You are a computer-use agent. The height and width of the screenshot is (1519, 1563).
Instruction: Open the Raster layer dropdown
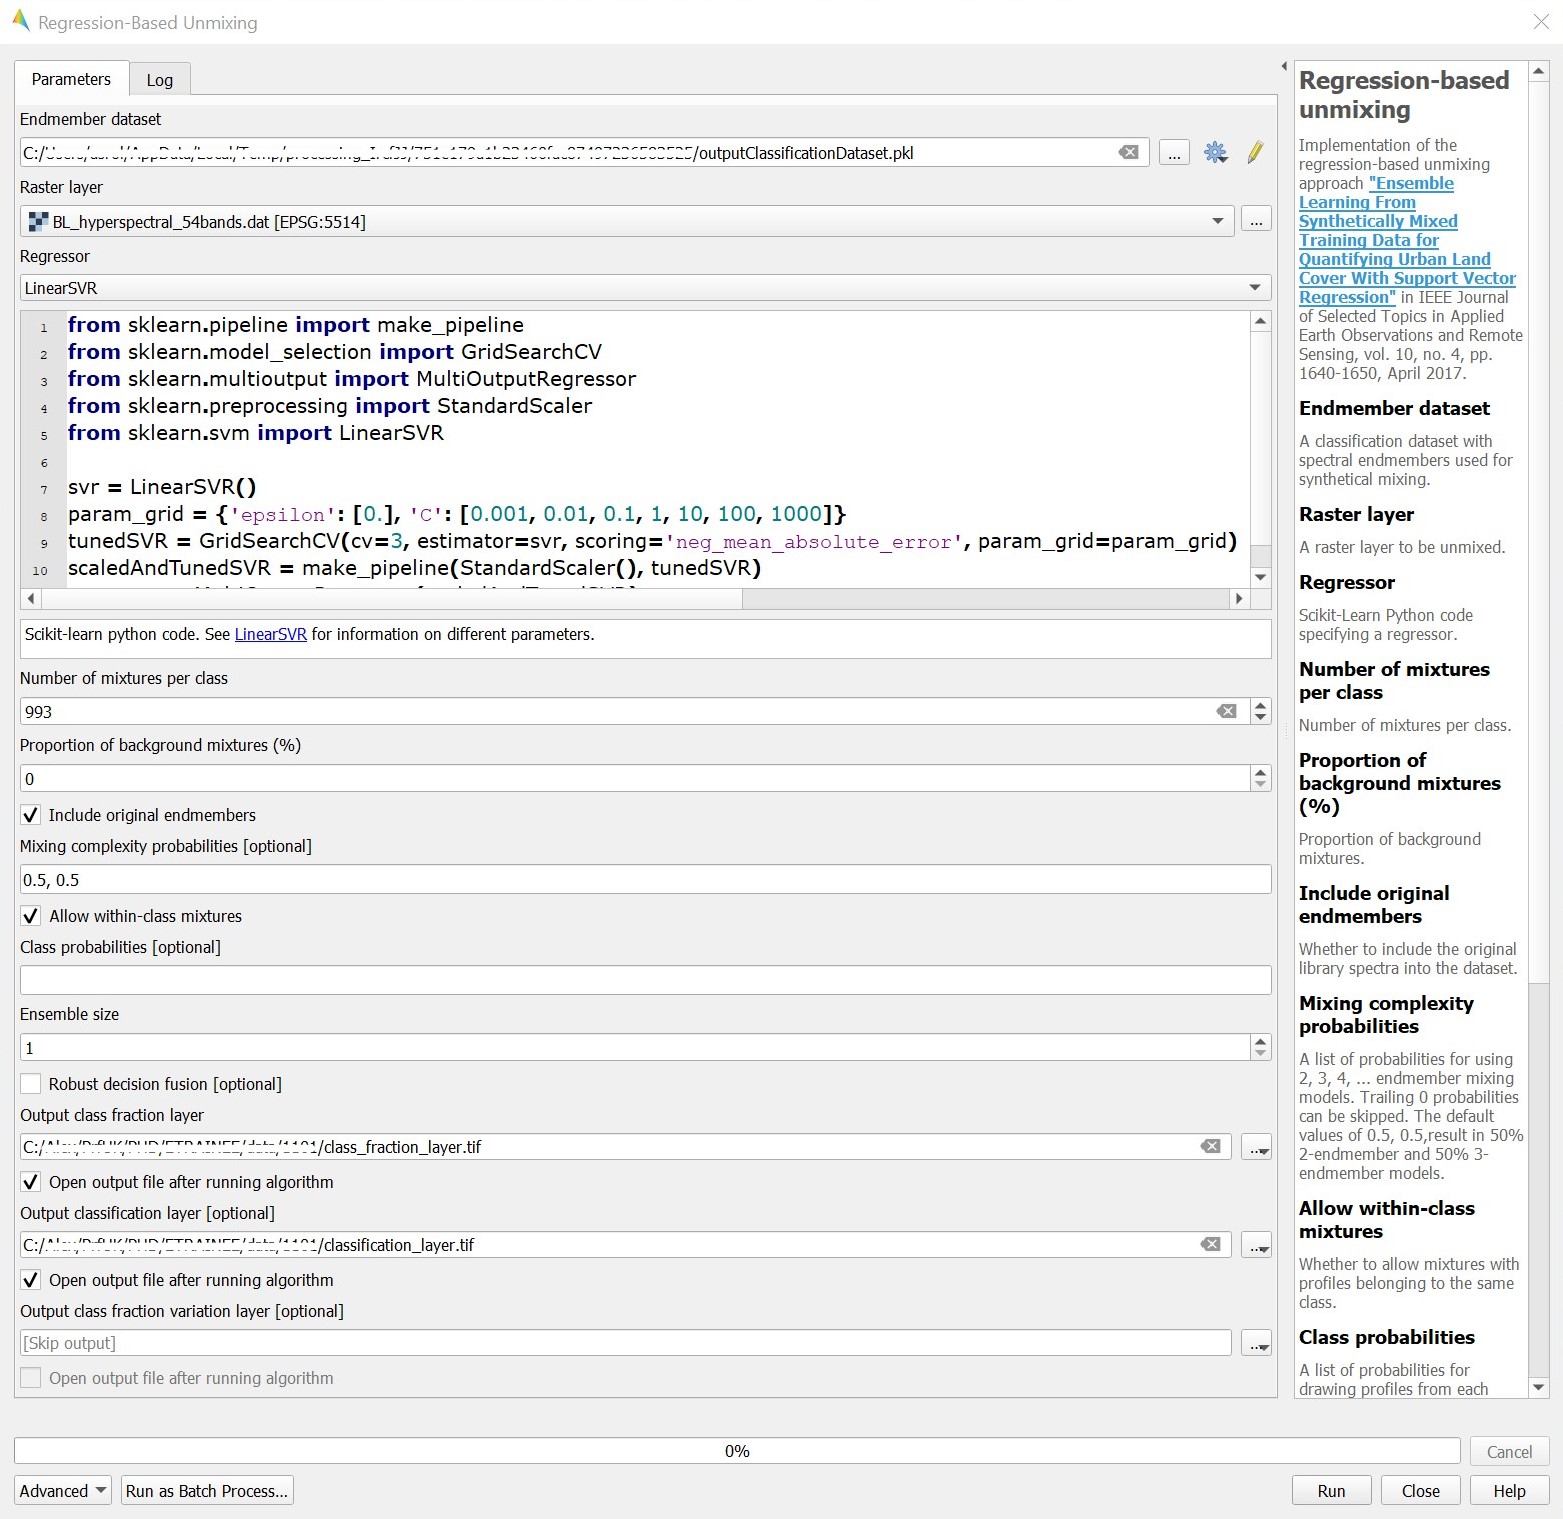[x=1217, y=221]
